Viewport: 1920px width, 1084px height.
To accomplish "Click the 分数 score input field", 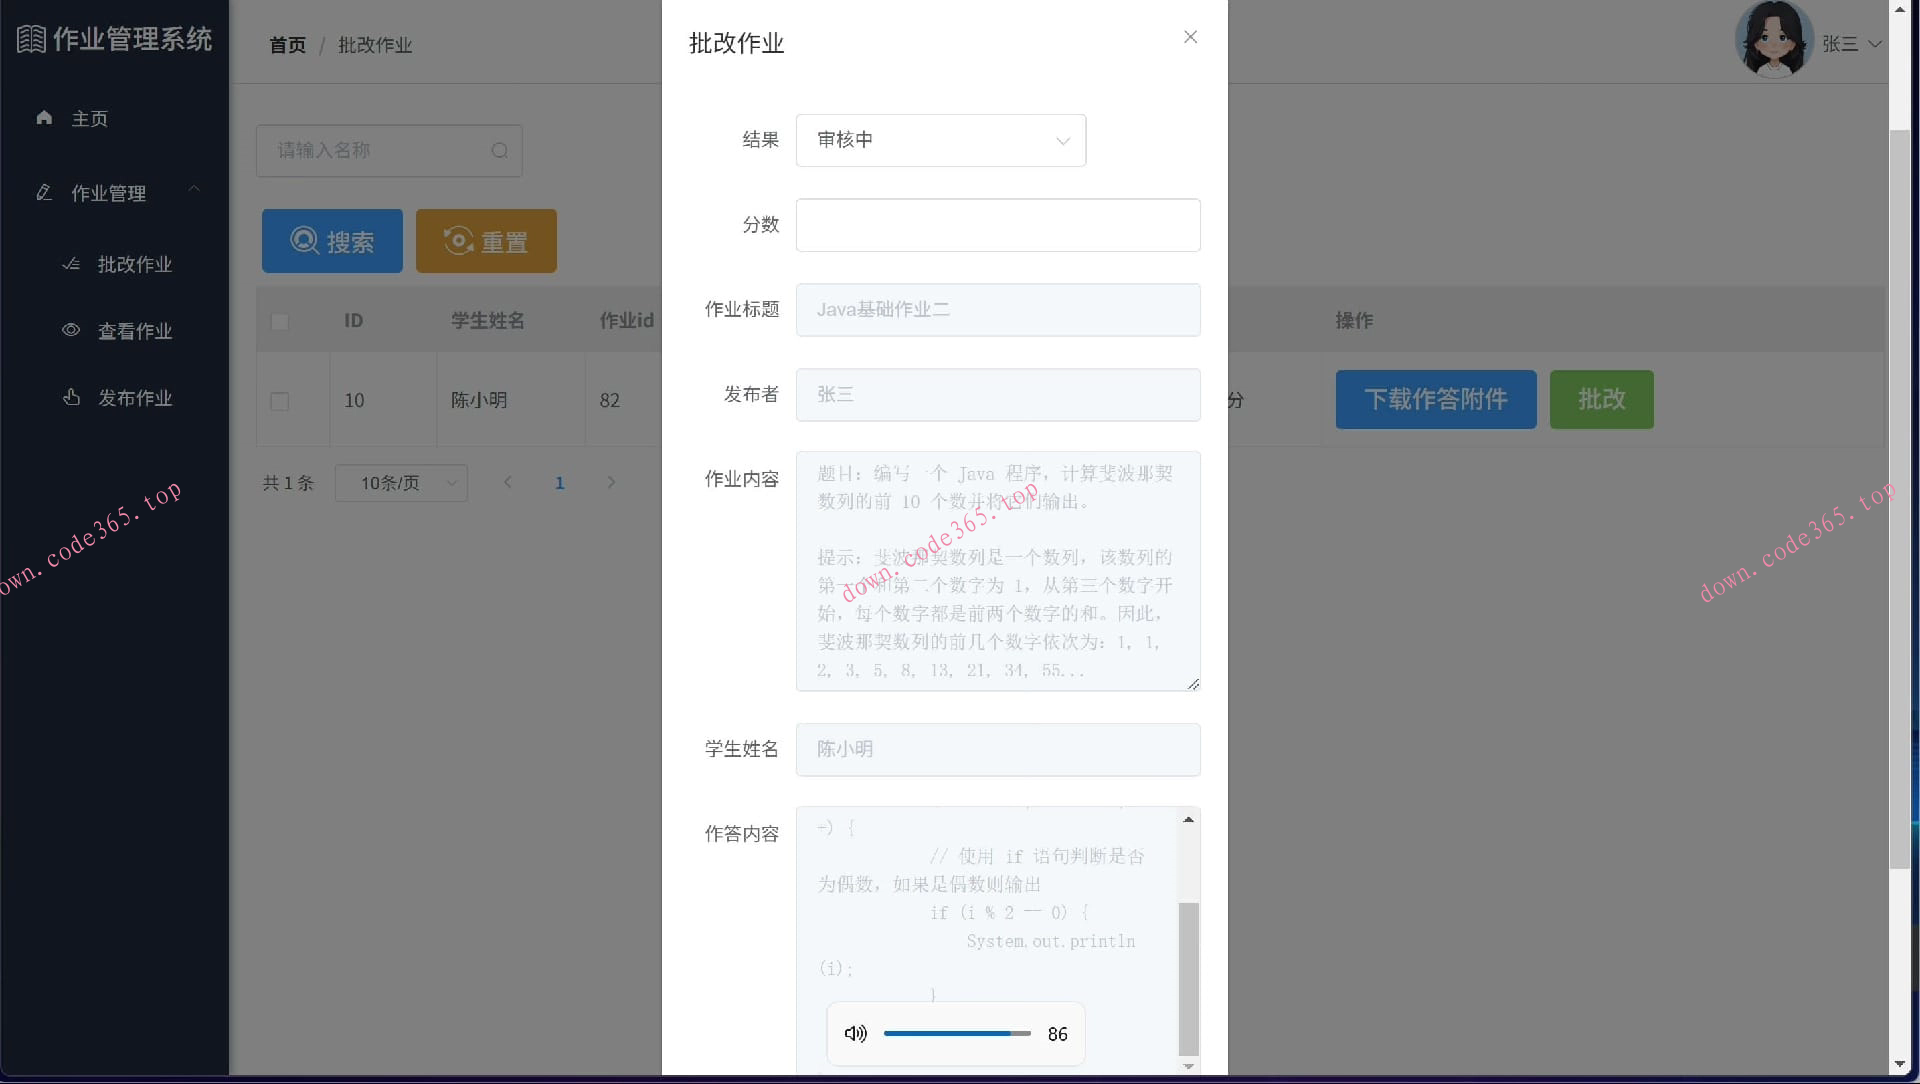I will (x=997, y=225).
